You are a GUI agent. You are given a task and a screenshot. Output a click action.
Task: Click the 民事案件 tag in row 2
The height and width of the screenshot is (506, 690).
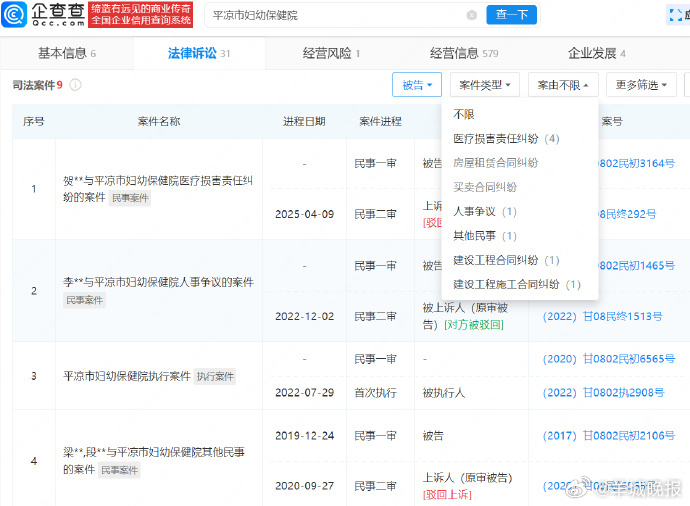click(x=84, y=301)
